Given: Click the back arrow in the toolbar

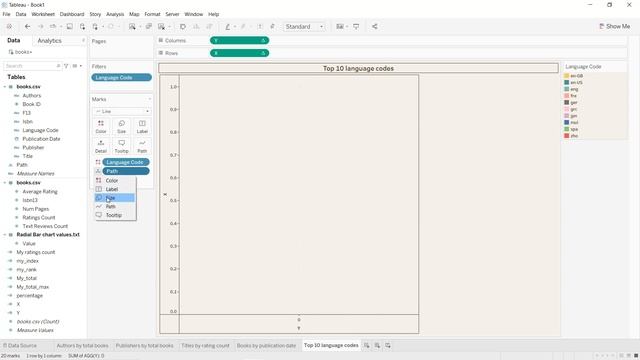Looking at the screenshot, I should [27, 27].
